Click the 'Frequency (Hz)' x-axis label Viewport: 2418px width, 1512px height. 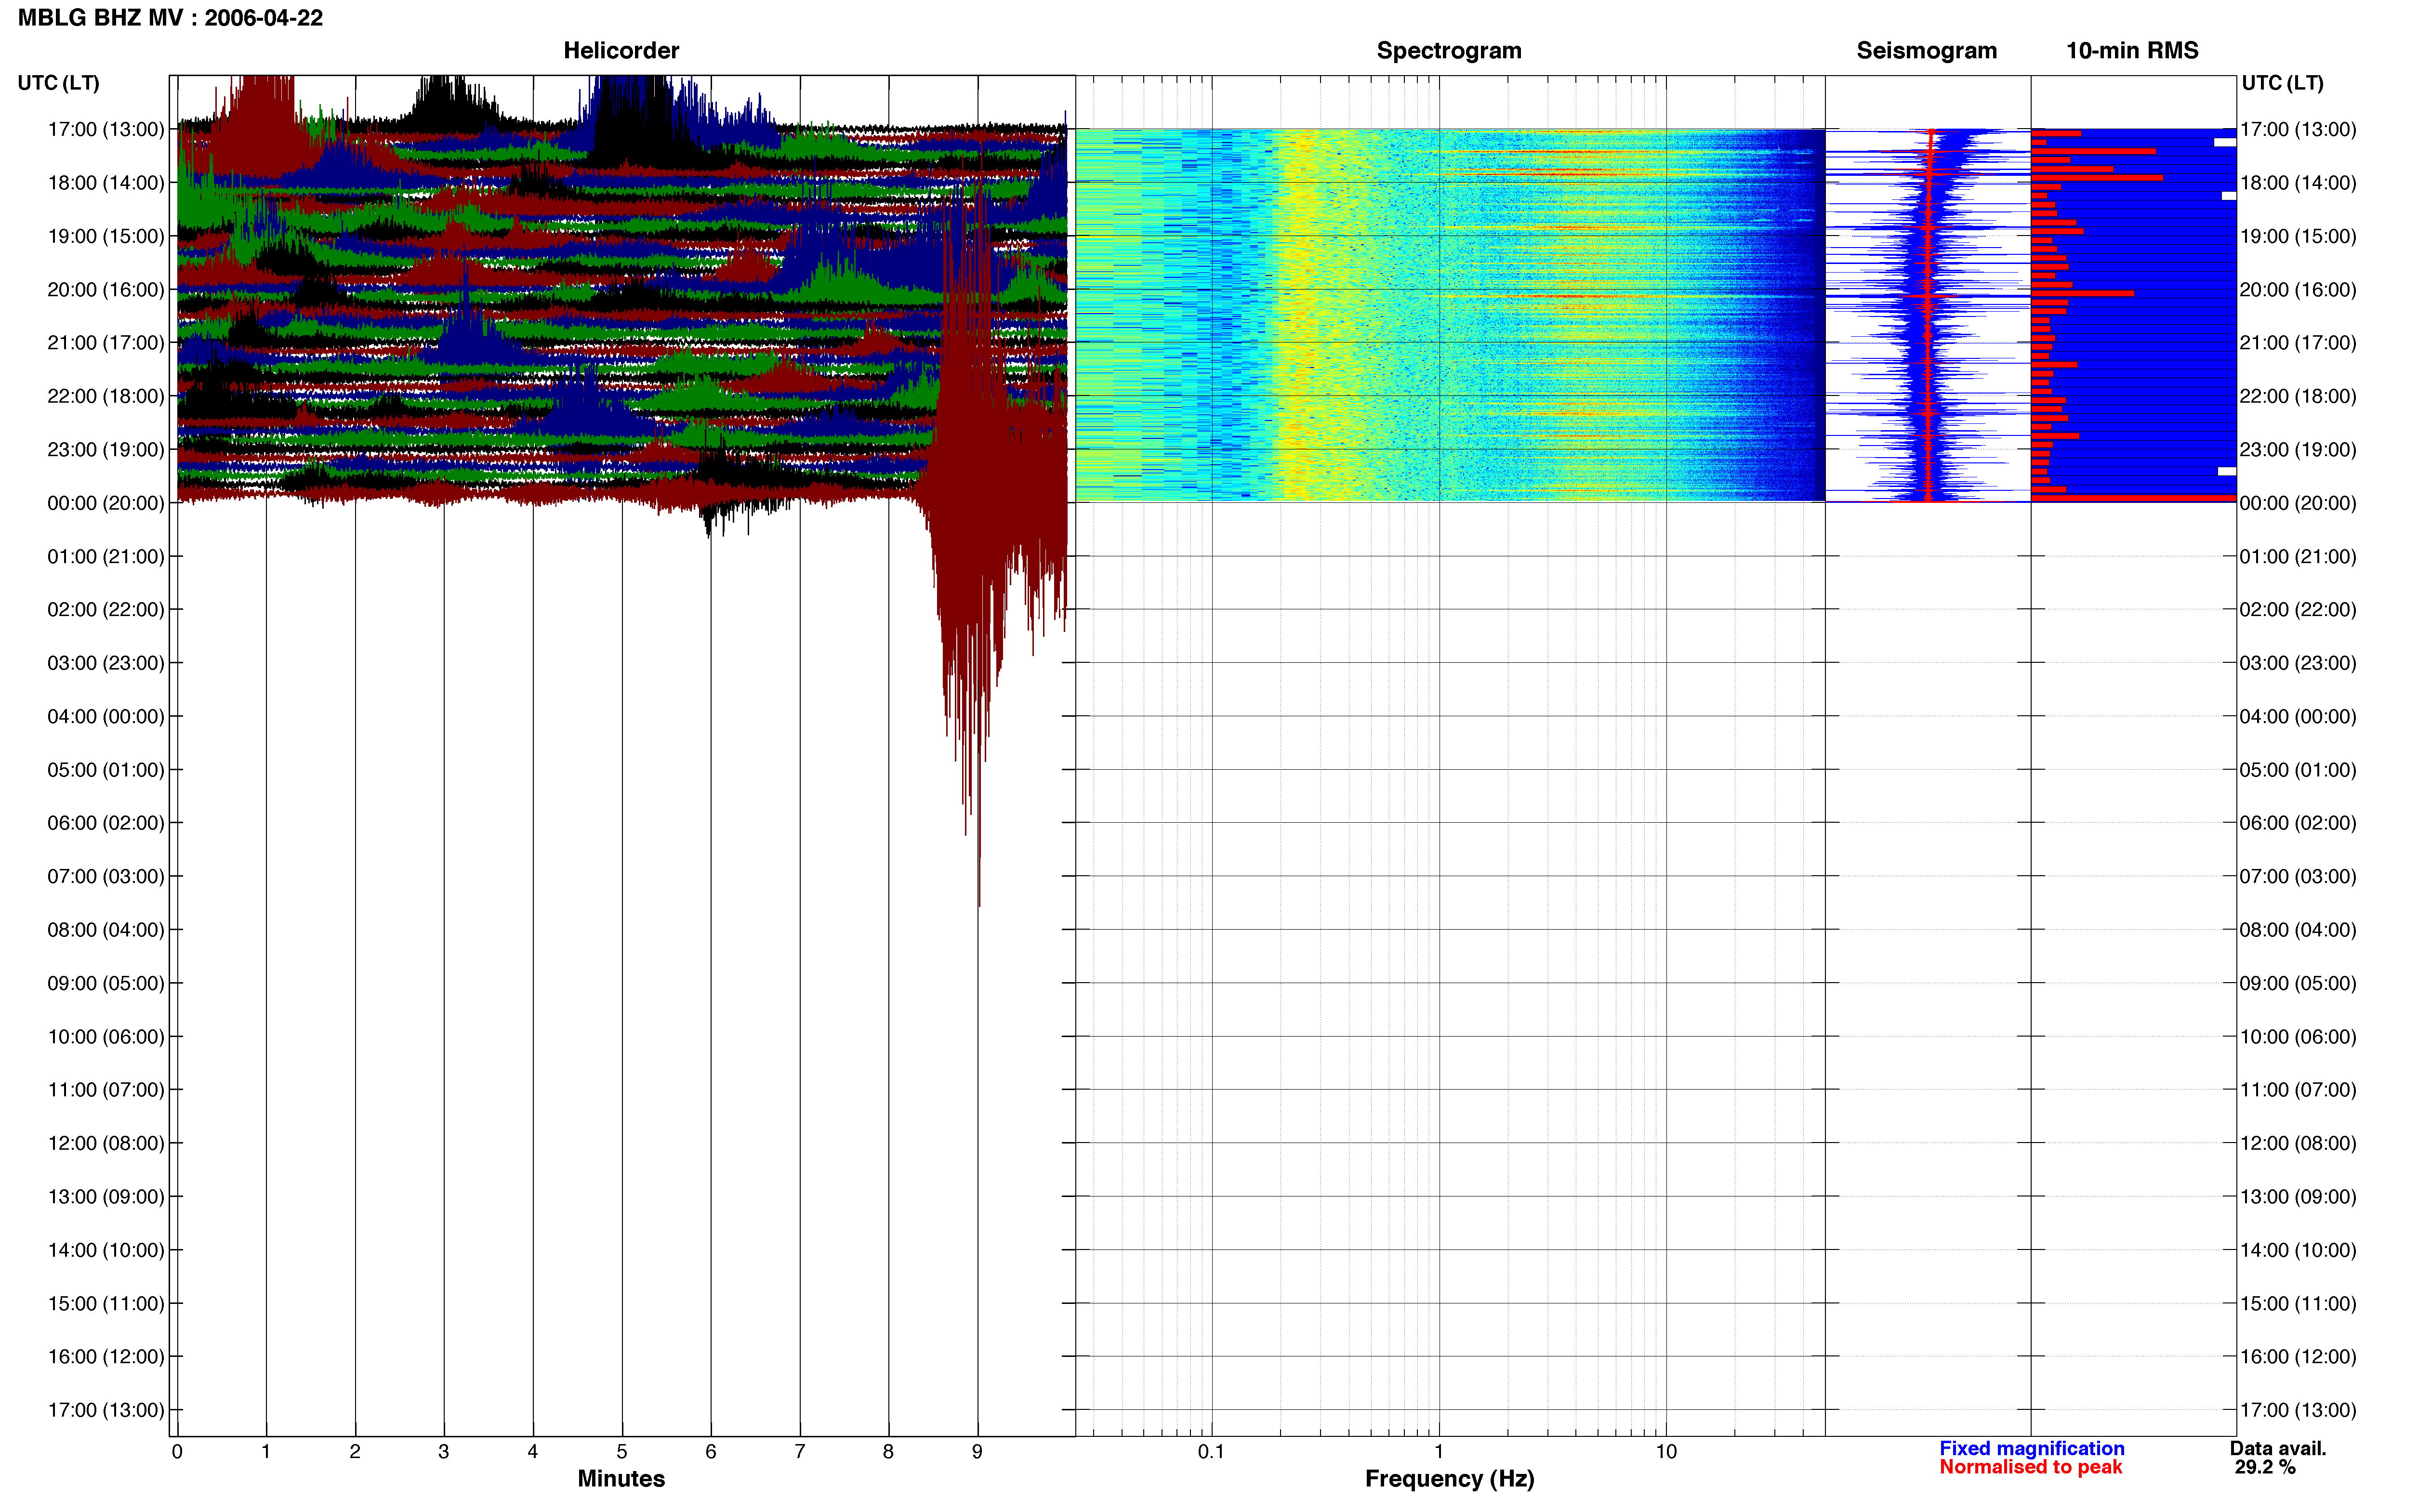tap(1449, 1479)
